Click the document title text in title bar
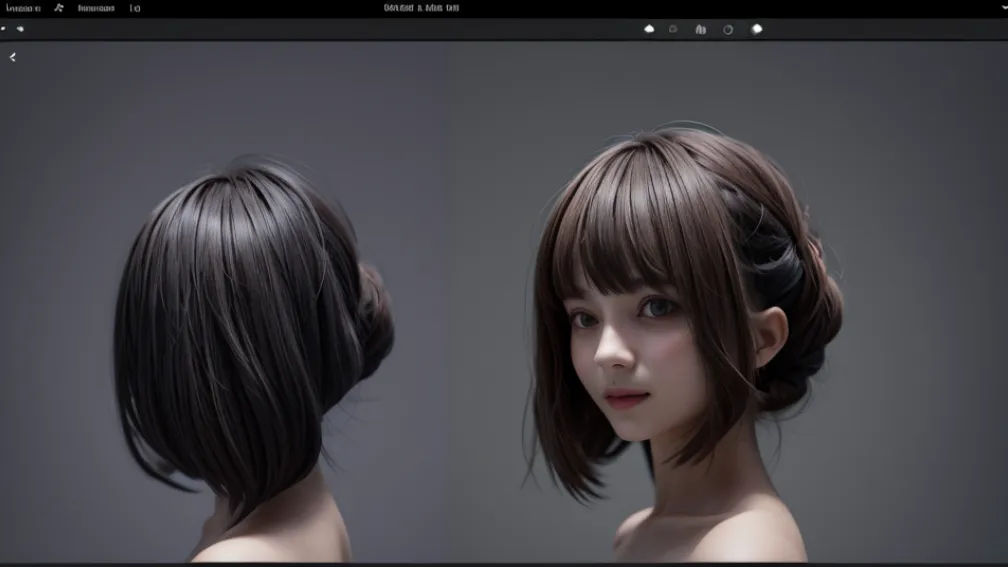This screenshot has height=567, width=1008. 421,8
